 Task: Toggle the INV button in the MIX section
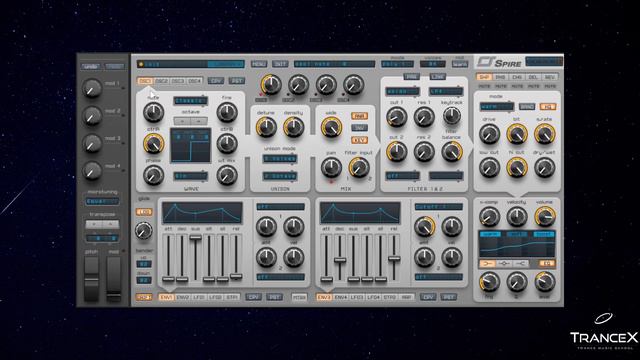point(359,128)
